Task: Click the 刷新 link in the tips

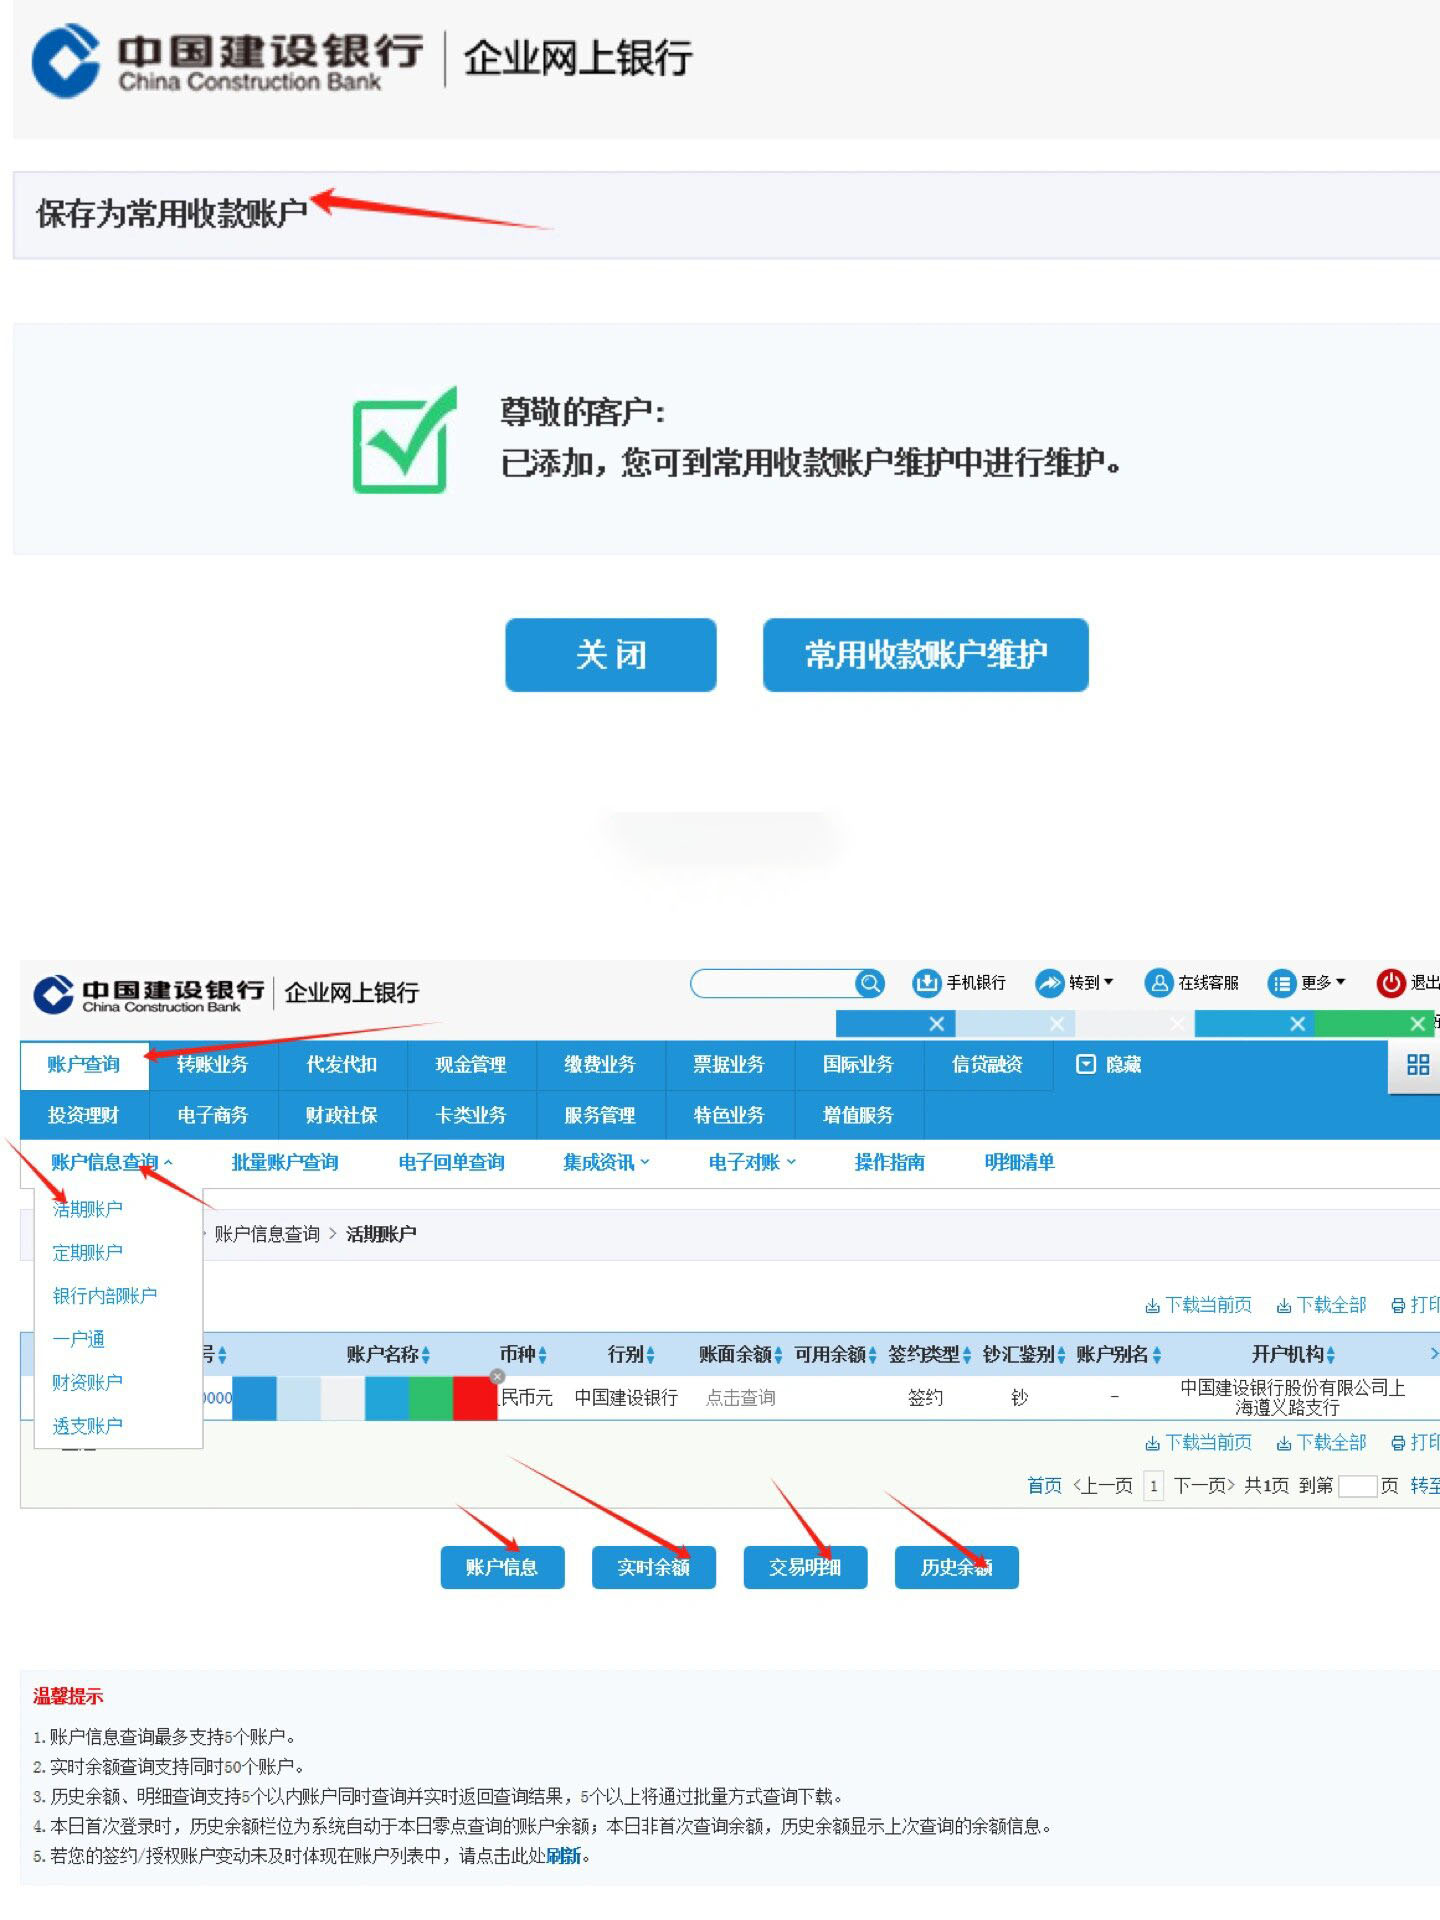Action: tap(564, 1856)
